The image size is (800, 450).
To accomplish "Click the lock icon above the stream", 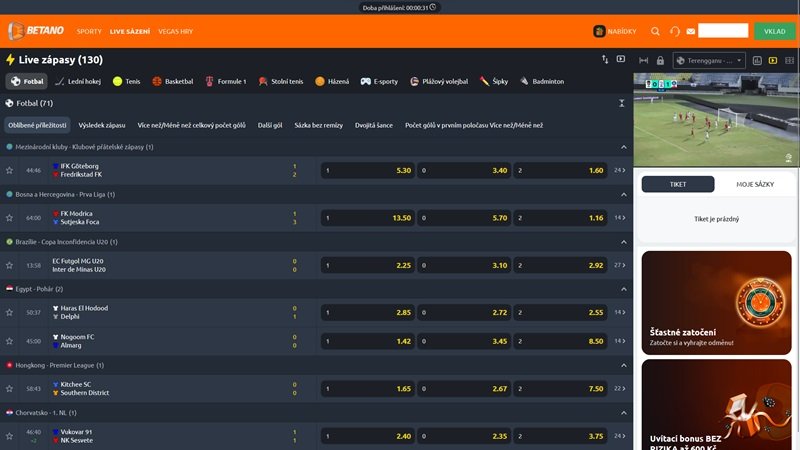I will pyautogui.click(x=660, y=61).
